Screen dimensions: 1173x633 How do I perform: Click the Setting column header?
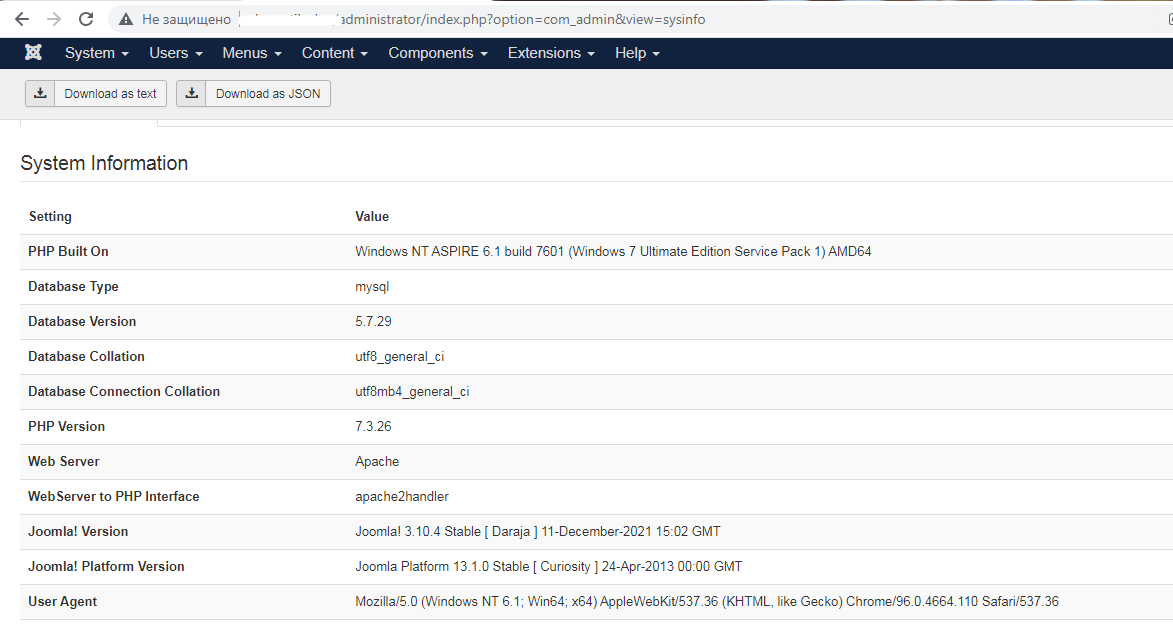[50, 216]
